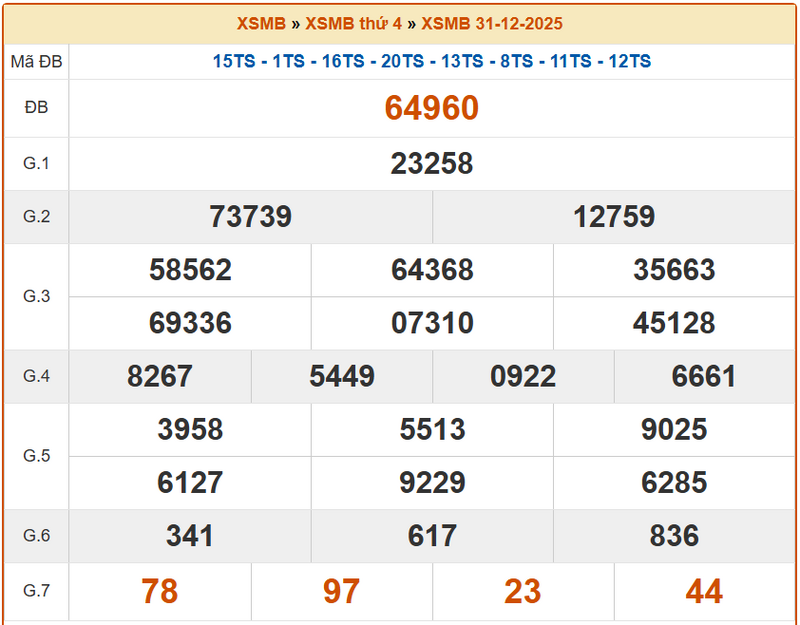The image size is (800, 625).
Task: Click the G.7 number 78
Action: [160, 591]
